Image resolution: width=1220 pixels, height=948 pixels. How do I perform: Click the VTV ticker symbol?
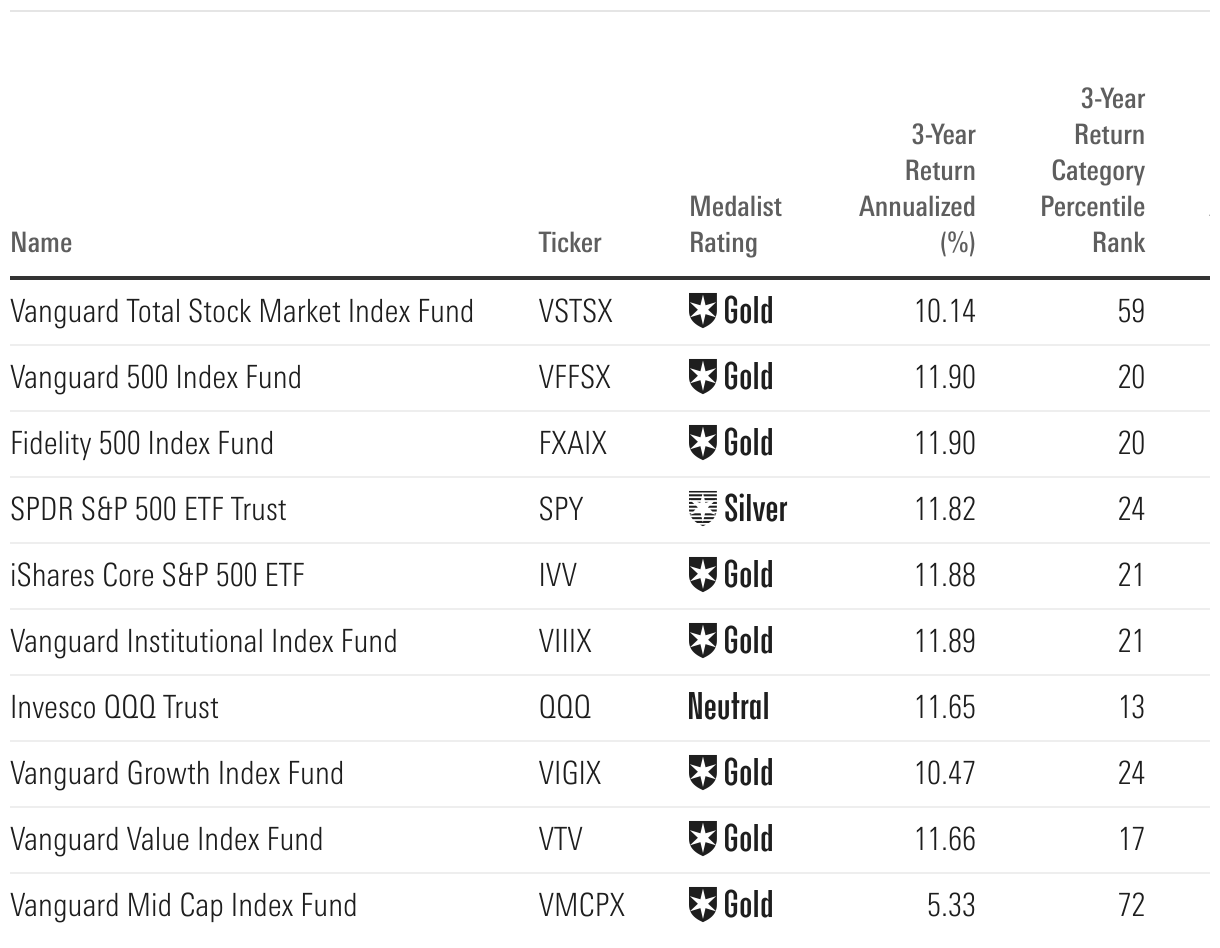click(x=560, y=839)
